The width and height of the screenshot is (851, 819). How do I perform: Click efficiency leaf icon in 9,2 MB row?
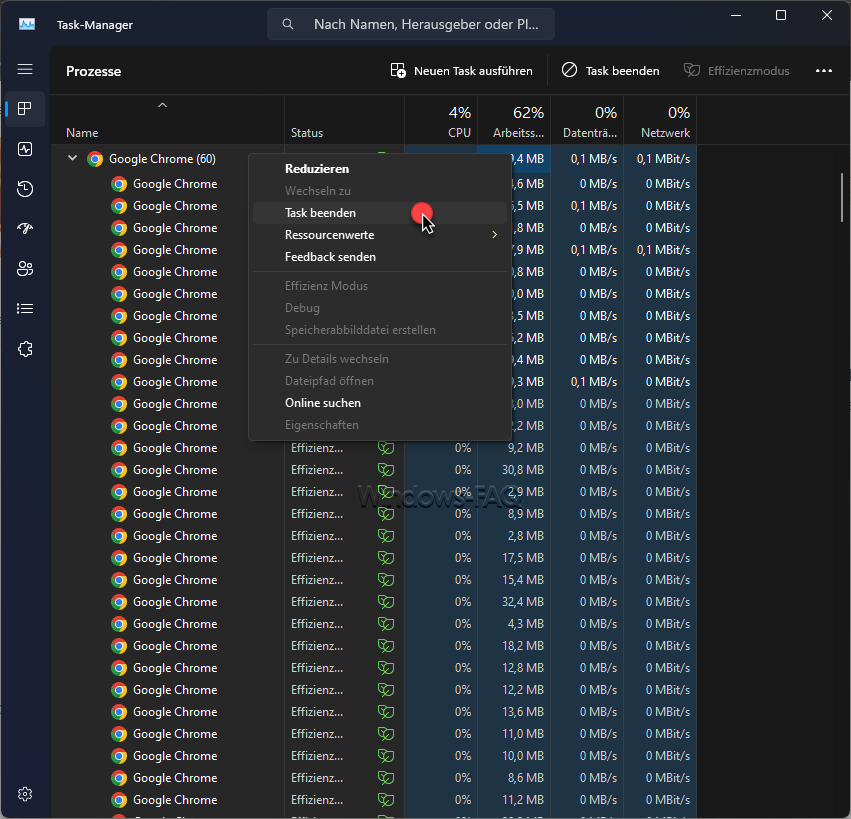386,448
